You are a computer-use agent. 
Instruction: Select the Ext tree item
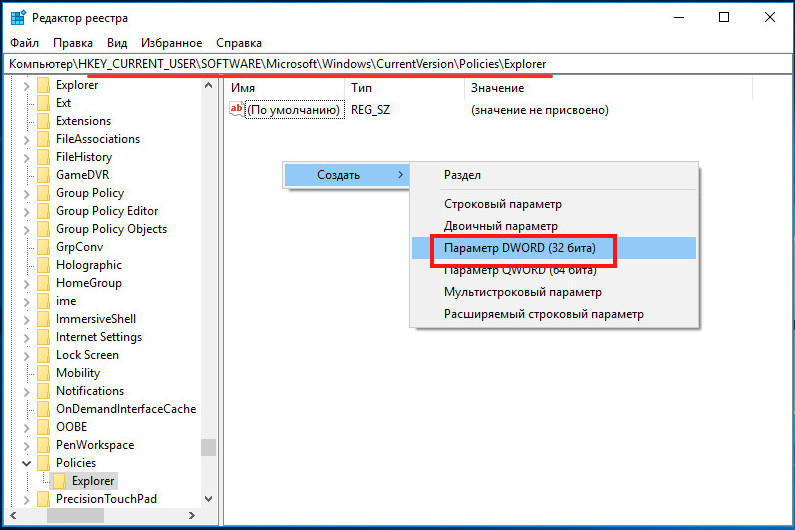point(63,103)
